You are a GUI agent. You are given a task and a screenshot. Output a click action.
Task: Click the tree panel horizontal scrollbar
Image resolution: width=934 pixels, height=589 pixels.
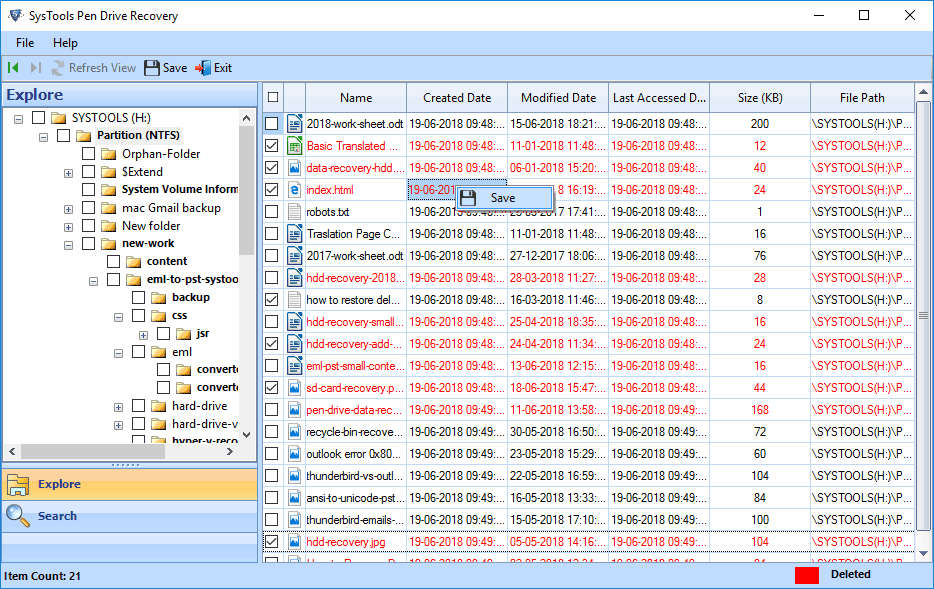click(93, 452)
